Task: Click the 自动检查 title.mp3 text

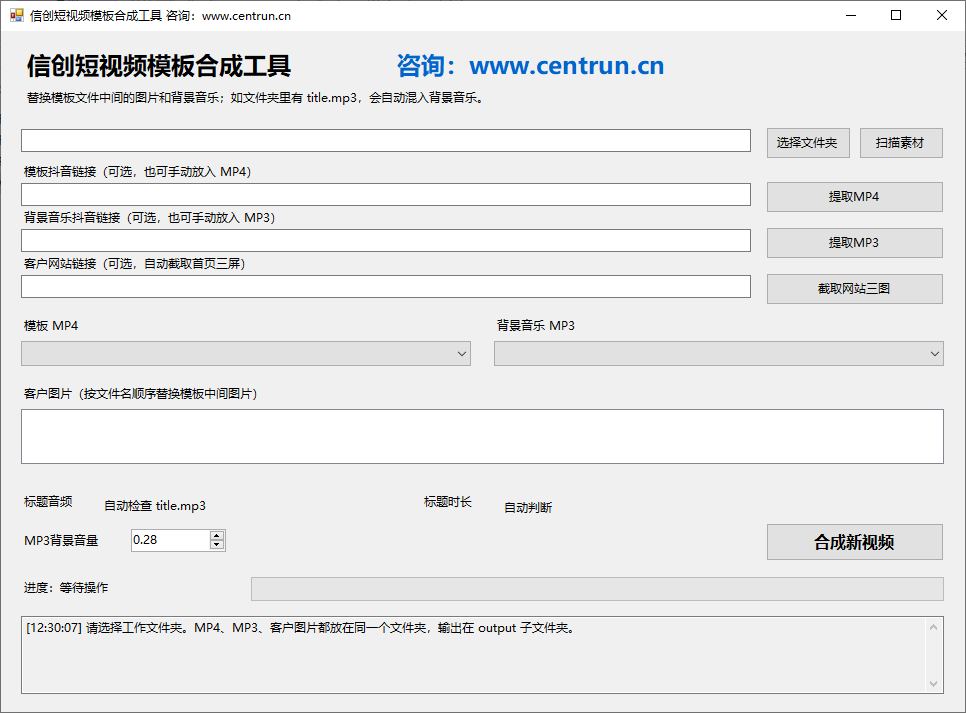Action: pos(155,506)
